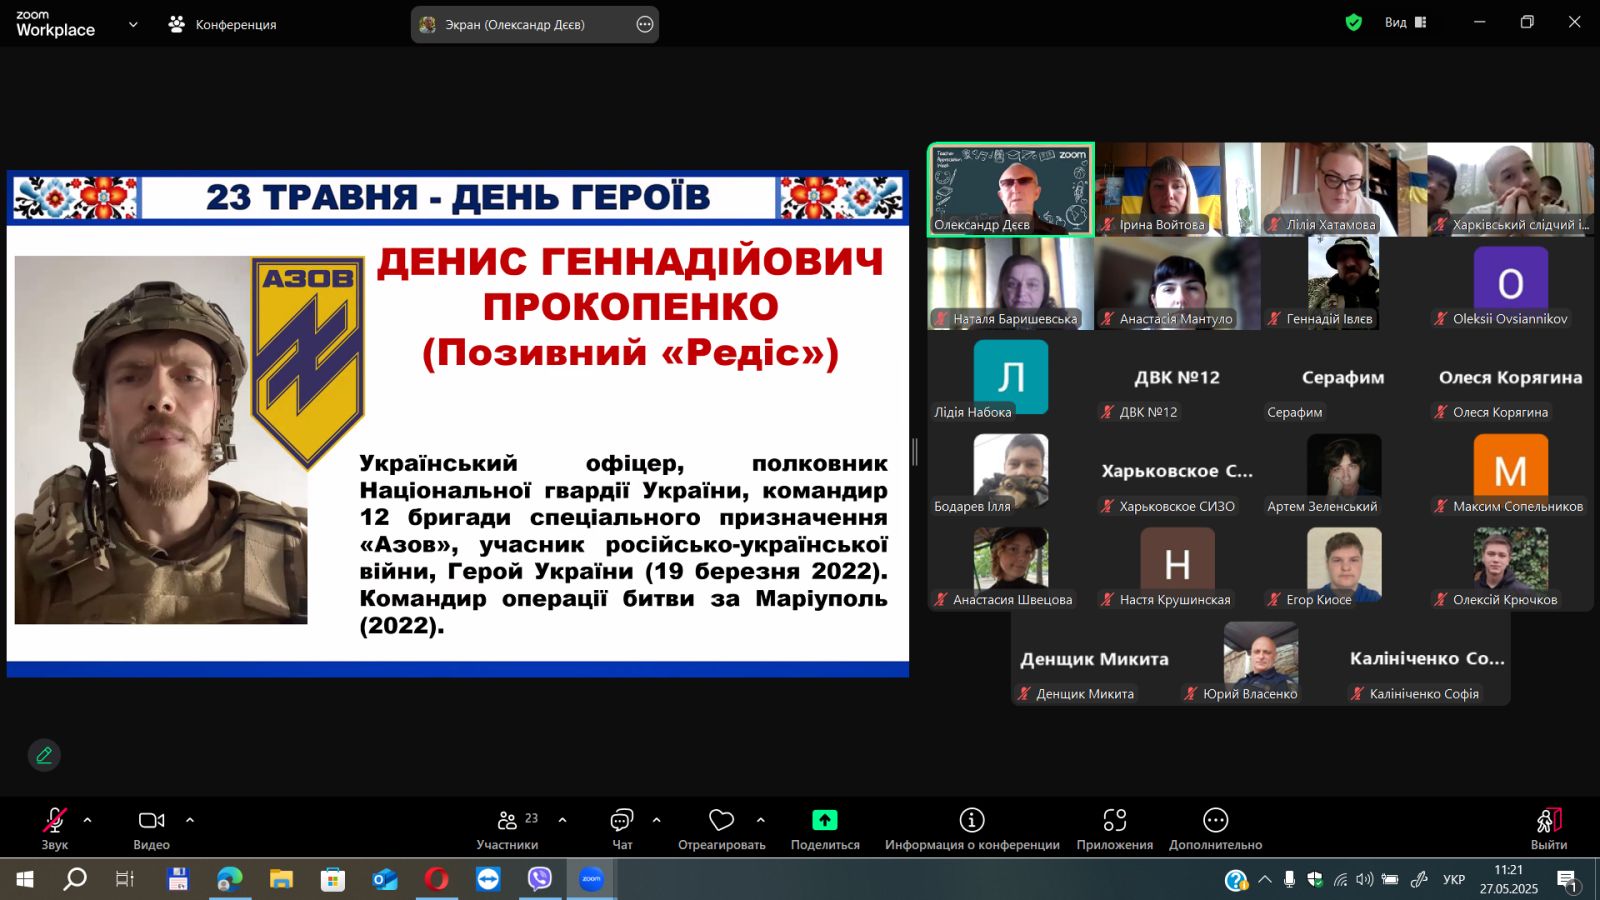Select Анастасия Швецова participant tile
The image size is (1600, 900).
pos(1011,566)
